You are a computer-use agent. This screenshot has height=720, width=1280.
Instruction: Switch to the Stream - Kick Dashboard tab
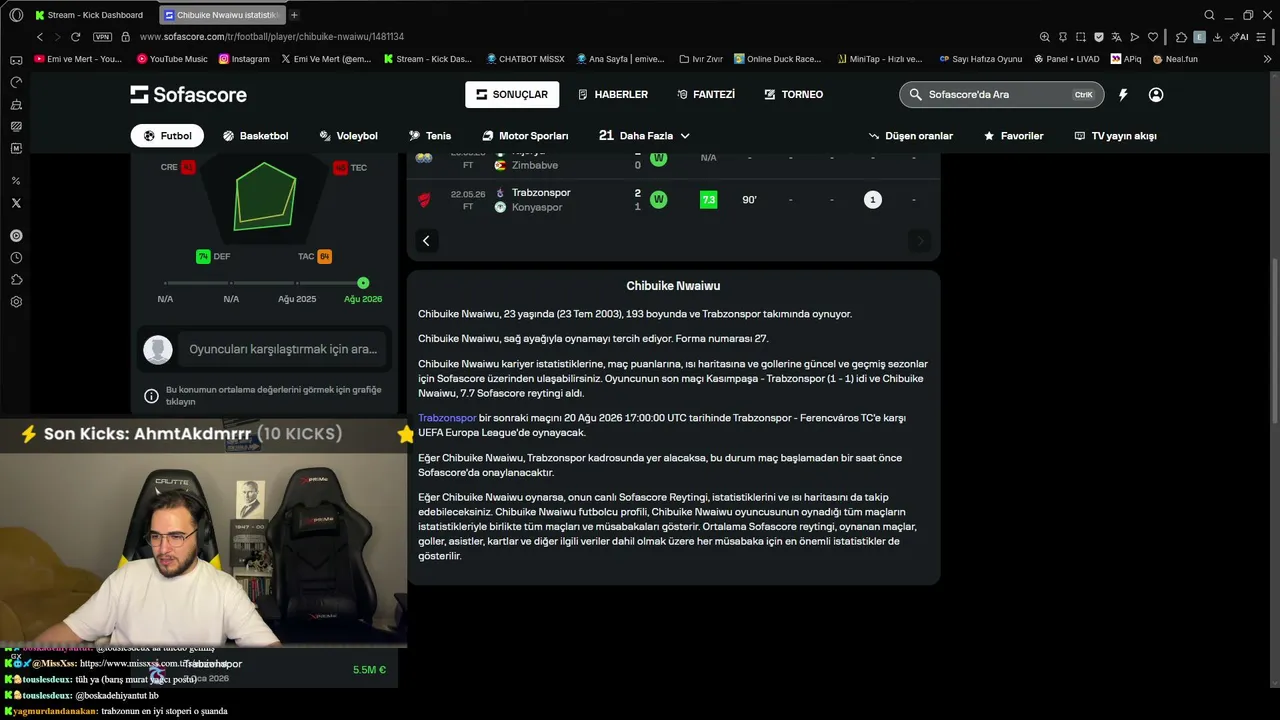[x=89, y=15]
